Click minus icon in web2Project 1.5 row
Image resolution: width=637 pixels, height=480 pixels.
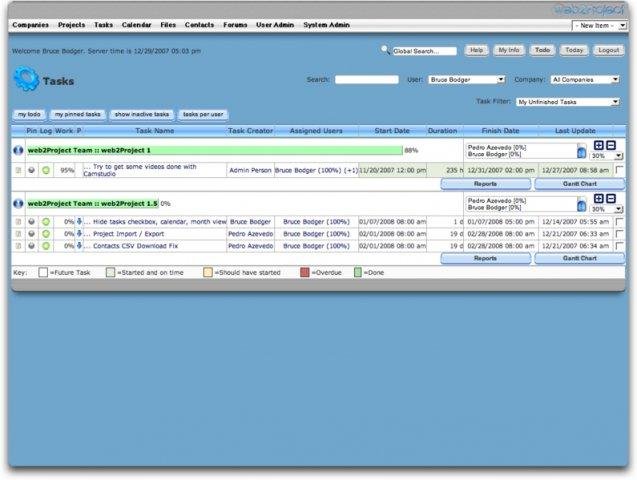611,198
